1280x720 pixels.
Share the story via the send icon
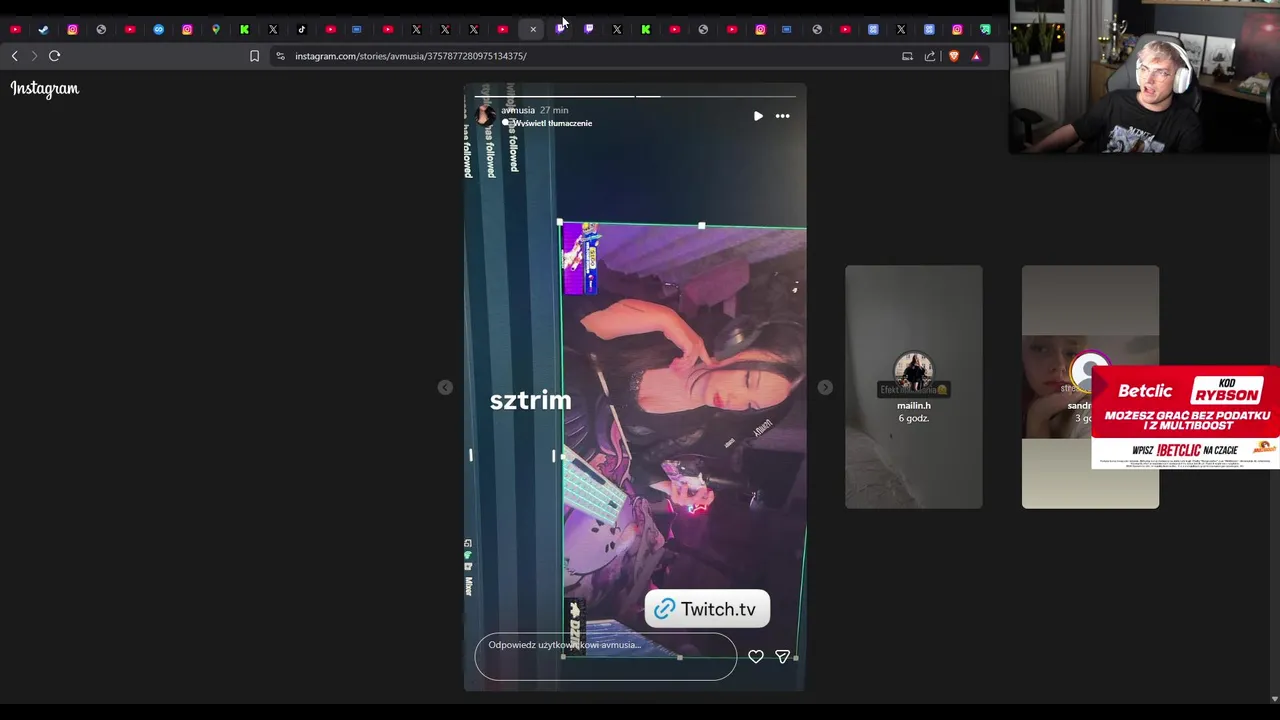[782, 657]
